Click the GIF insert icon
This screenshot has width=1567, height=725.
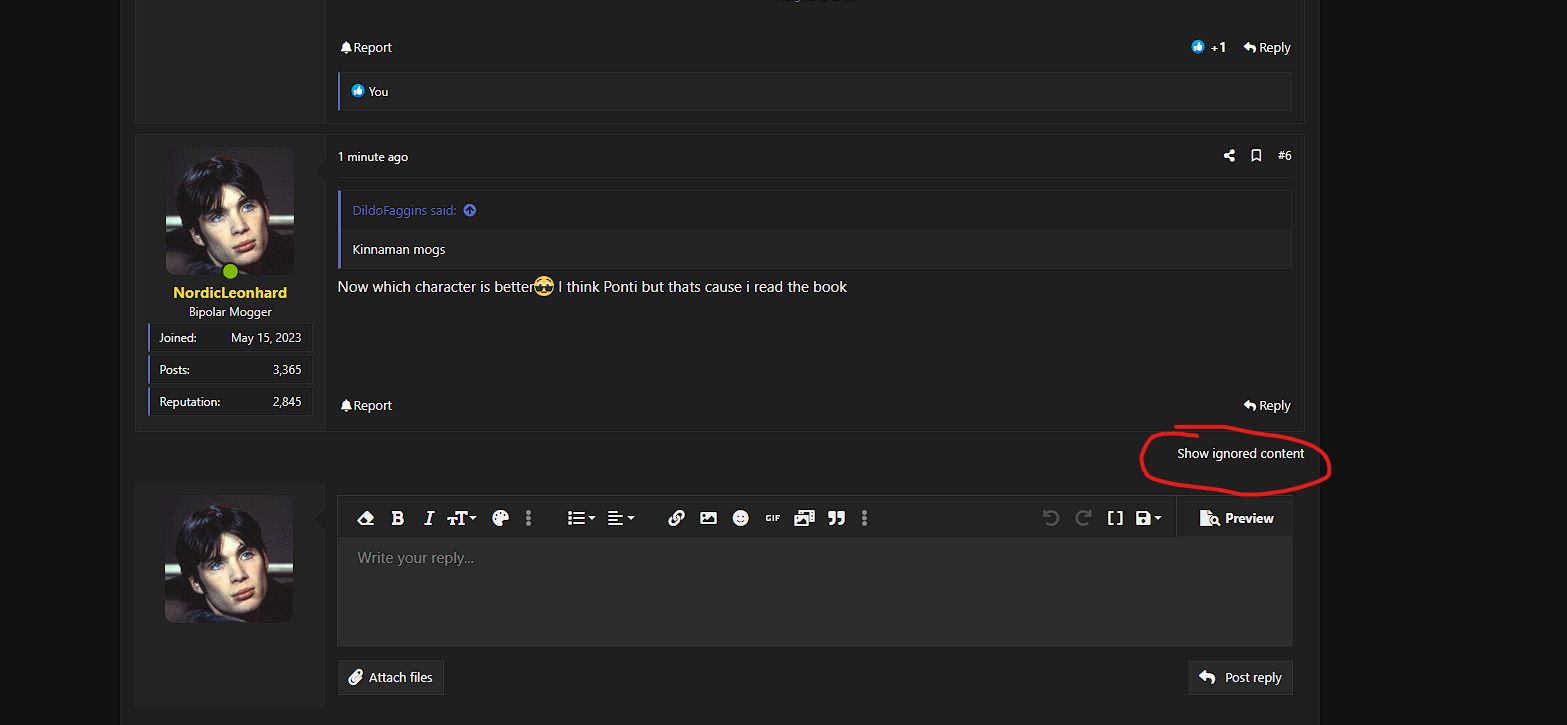pos(772,518)
